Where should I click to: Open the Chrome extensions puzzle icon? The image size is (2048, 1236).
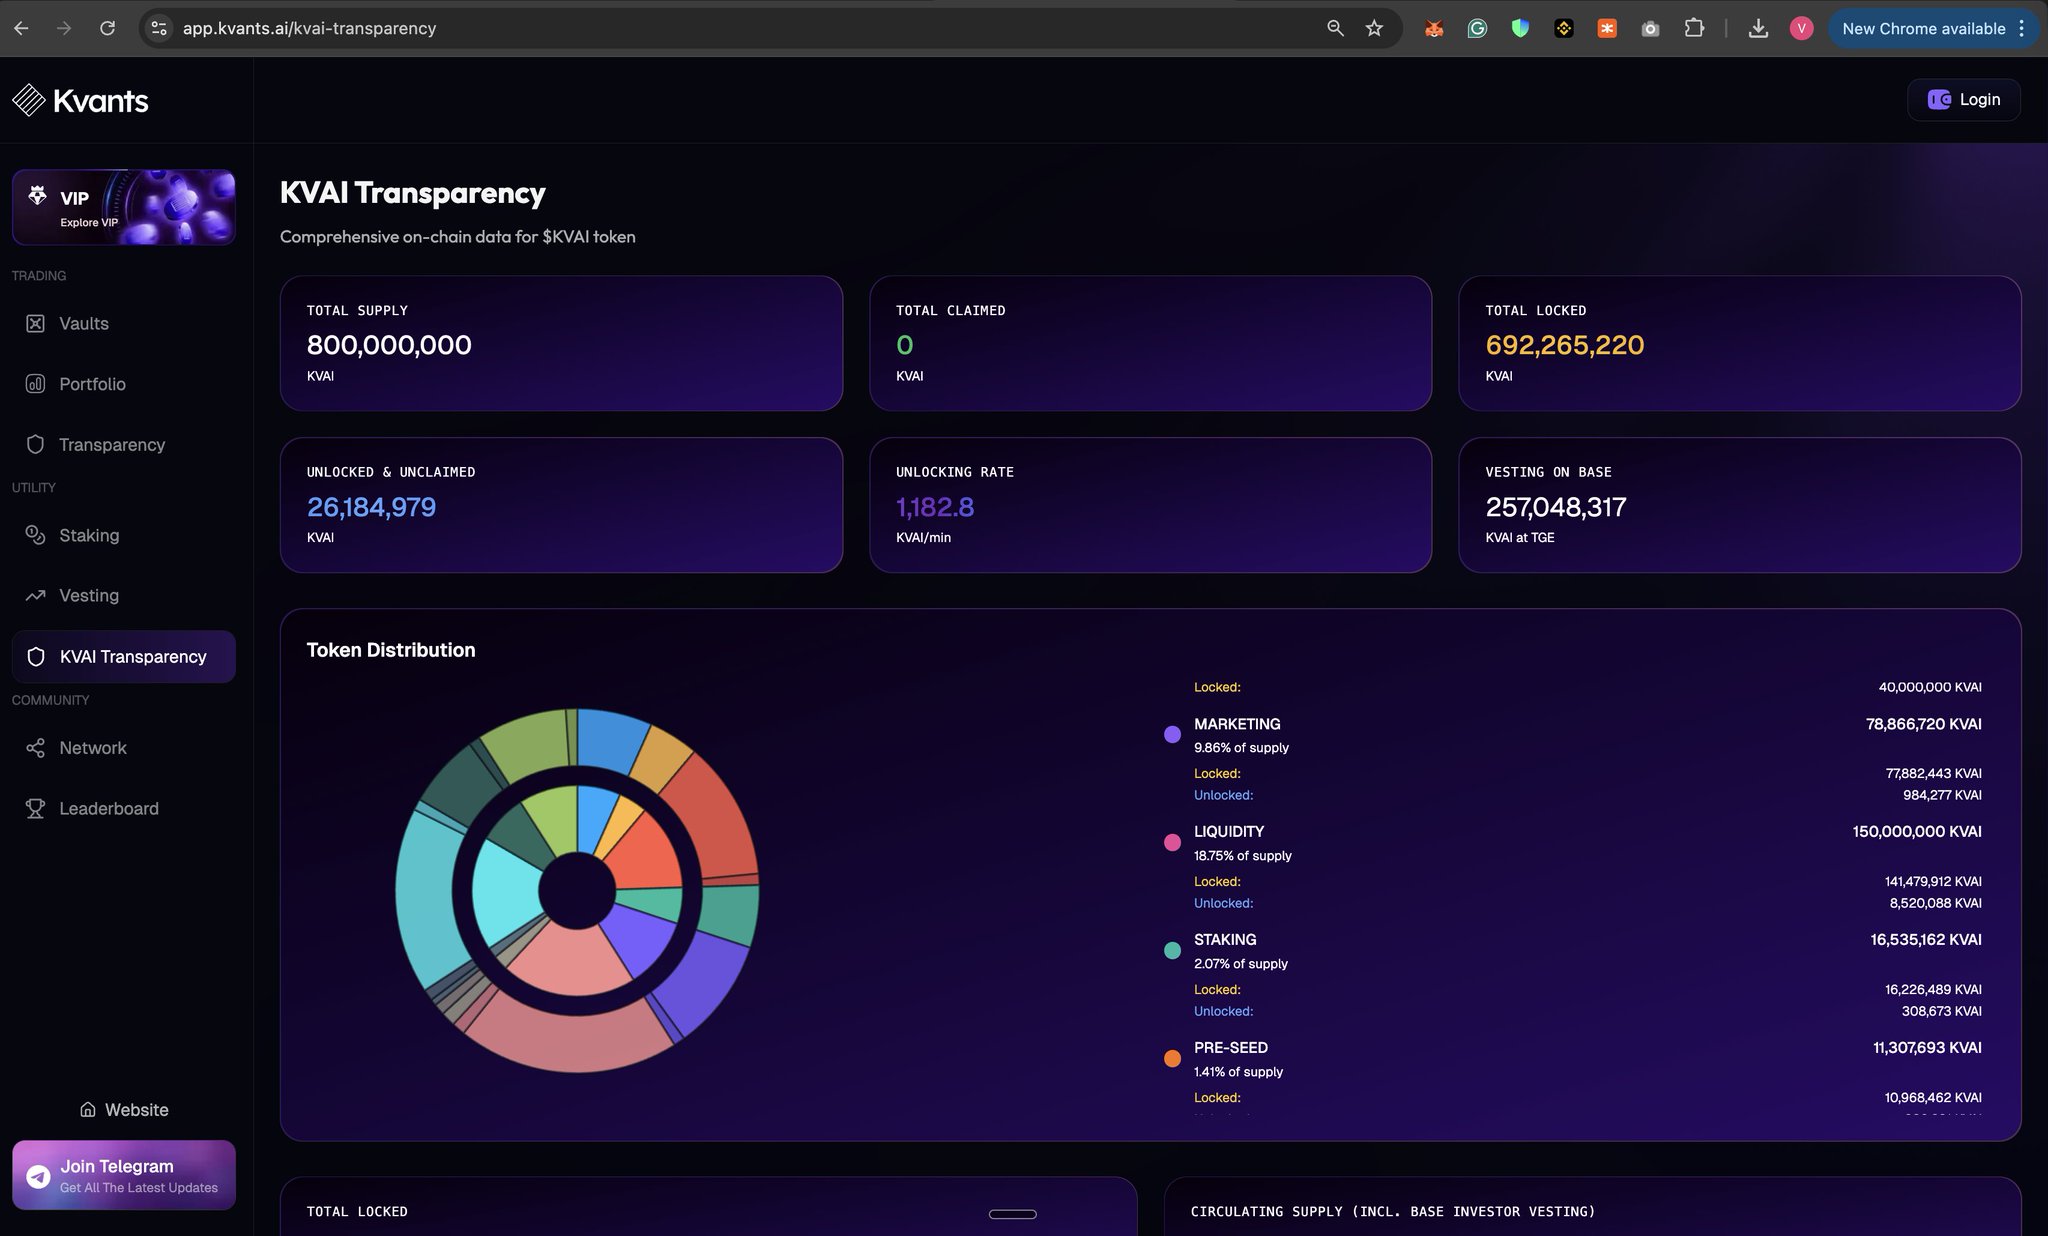click(1694, 28)
